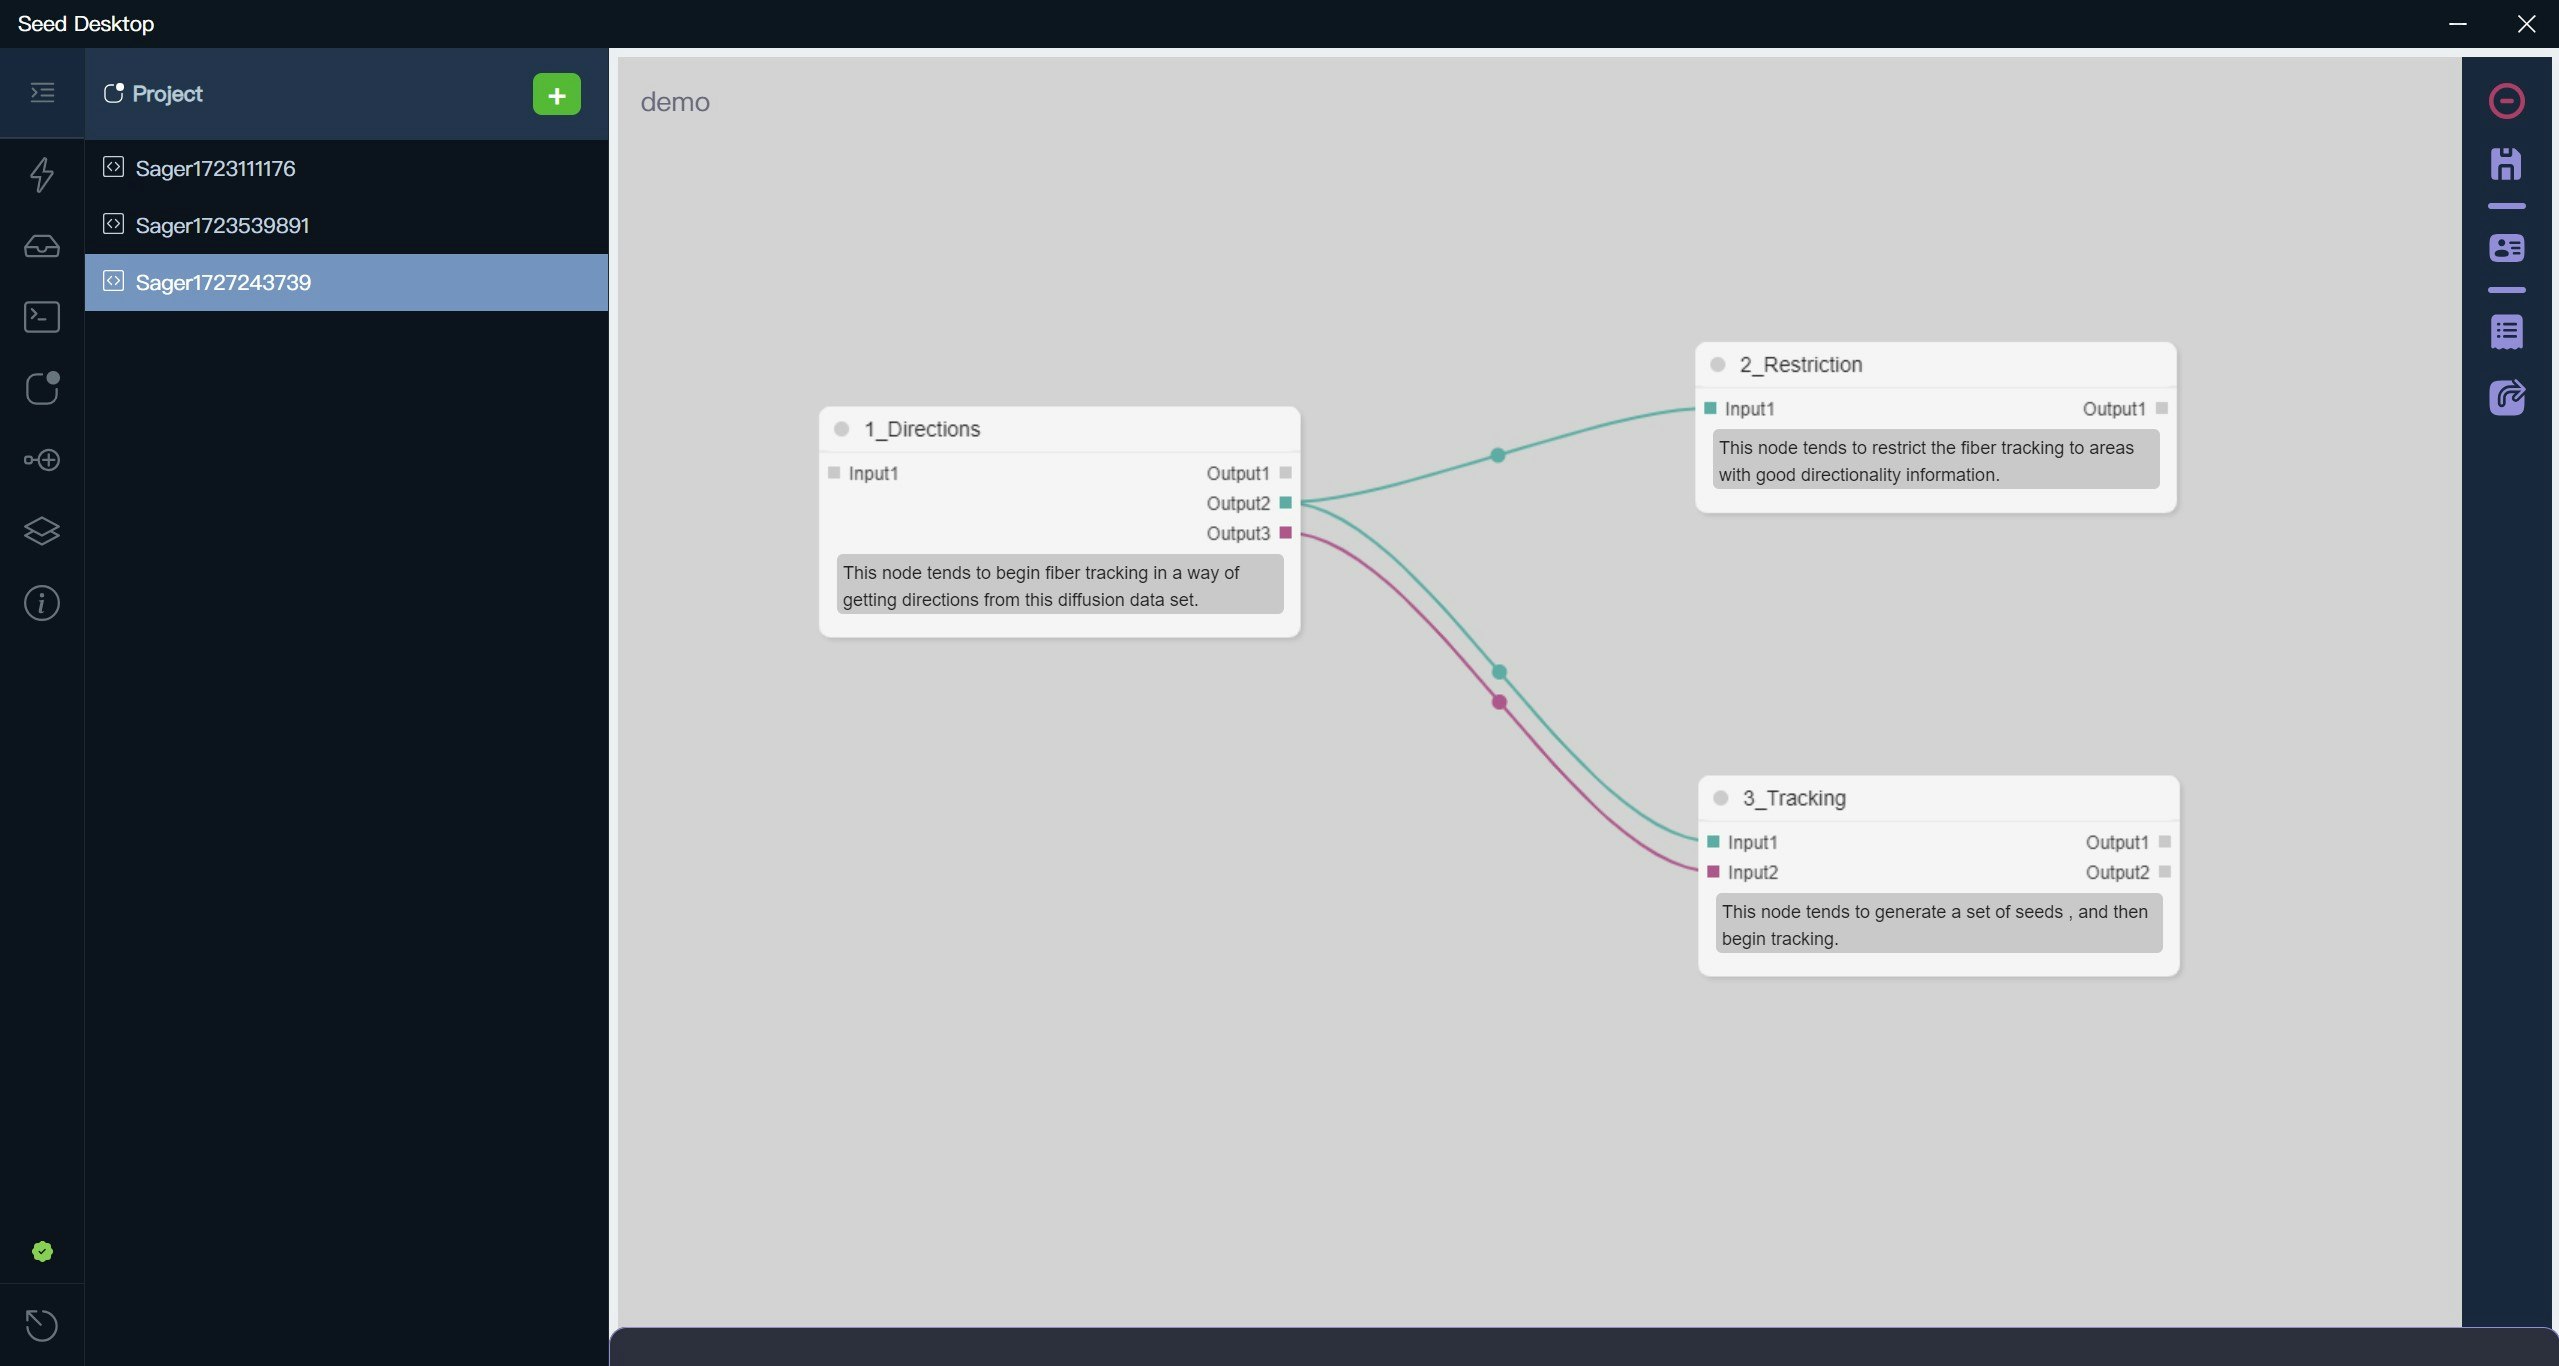Viewport: 2559px width, 1366px height.
Task: Open the inbox tray sidebar icon
Action: 41,246
